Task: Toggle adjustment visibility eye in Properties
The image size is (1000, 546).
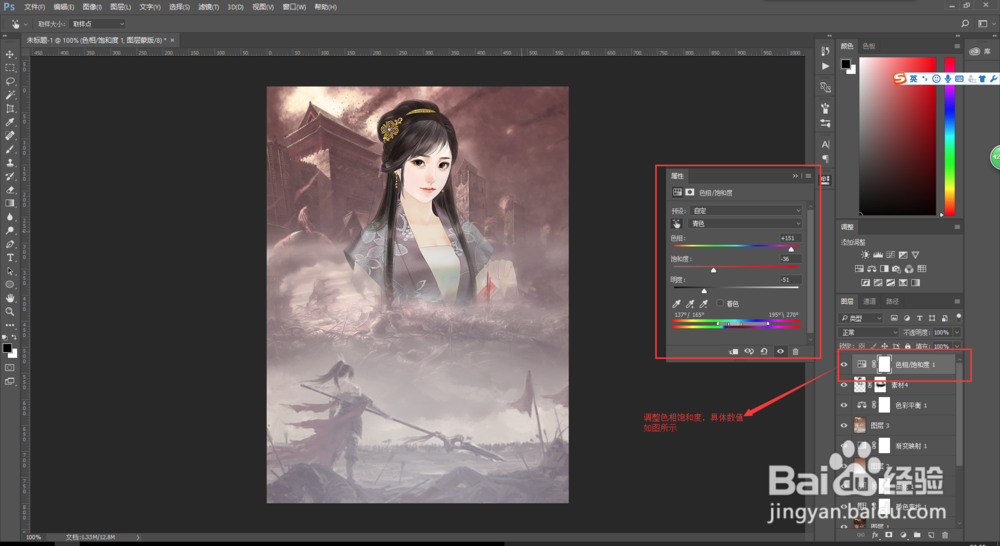Action: pyautogui.click(x=780, y=351)
